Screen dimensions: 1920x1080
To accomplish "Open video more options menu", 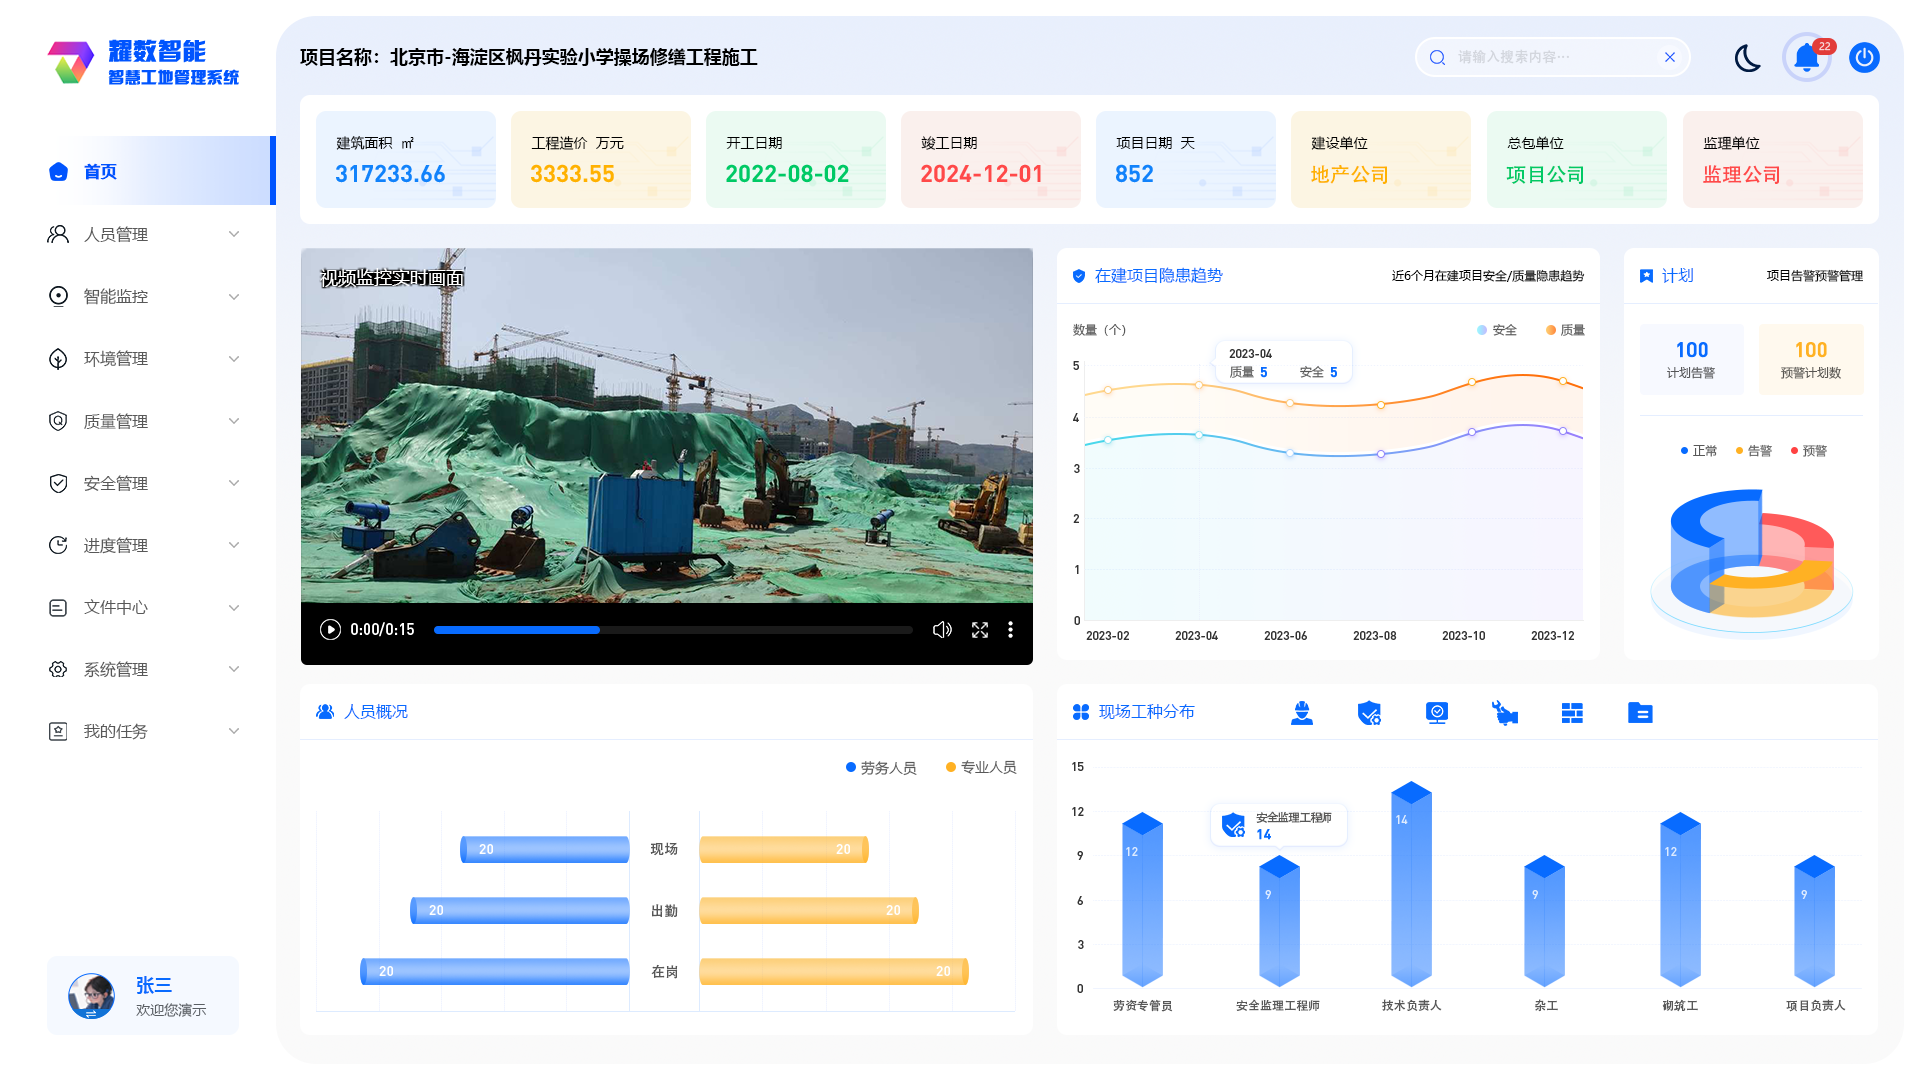I will [x=1011, y=630].
